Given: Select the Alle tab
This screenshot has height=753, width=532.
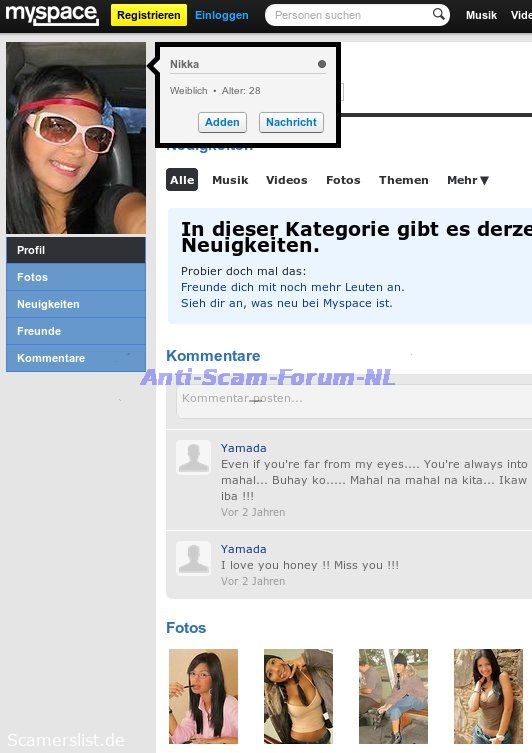Looking at the screenshot, I should pos(182,180).
